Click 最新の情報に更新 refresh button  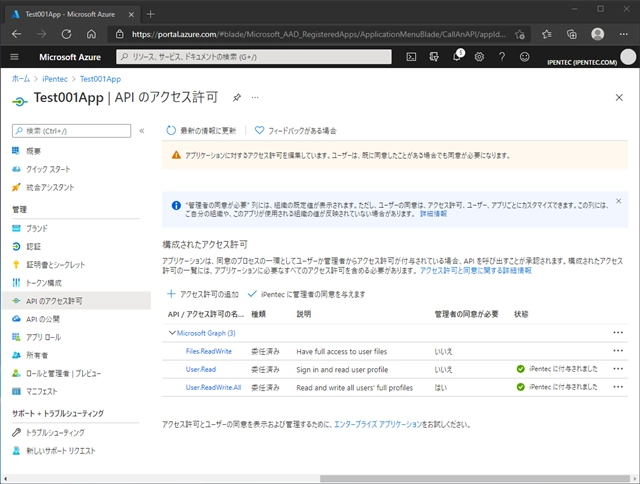coord(201,131)
